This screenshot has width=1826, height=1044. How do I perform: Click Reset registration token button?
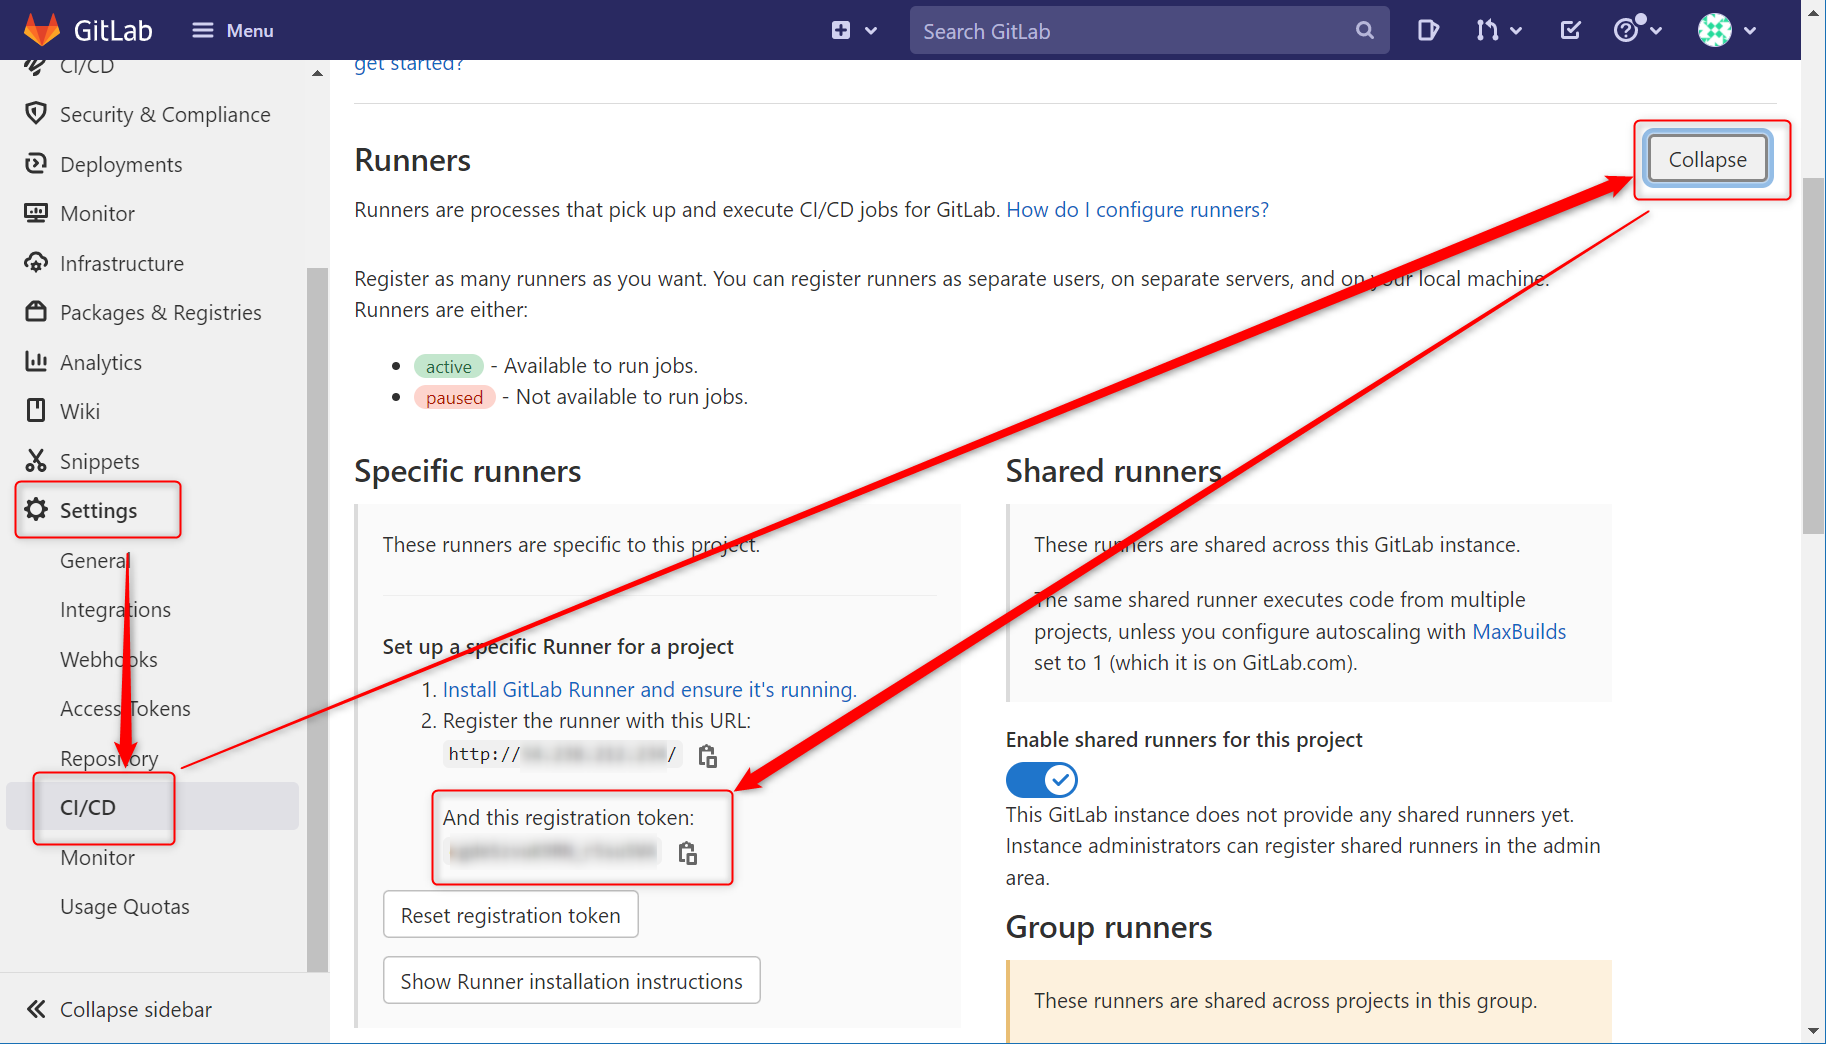tap(510, 915)
